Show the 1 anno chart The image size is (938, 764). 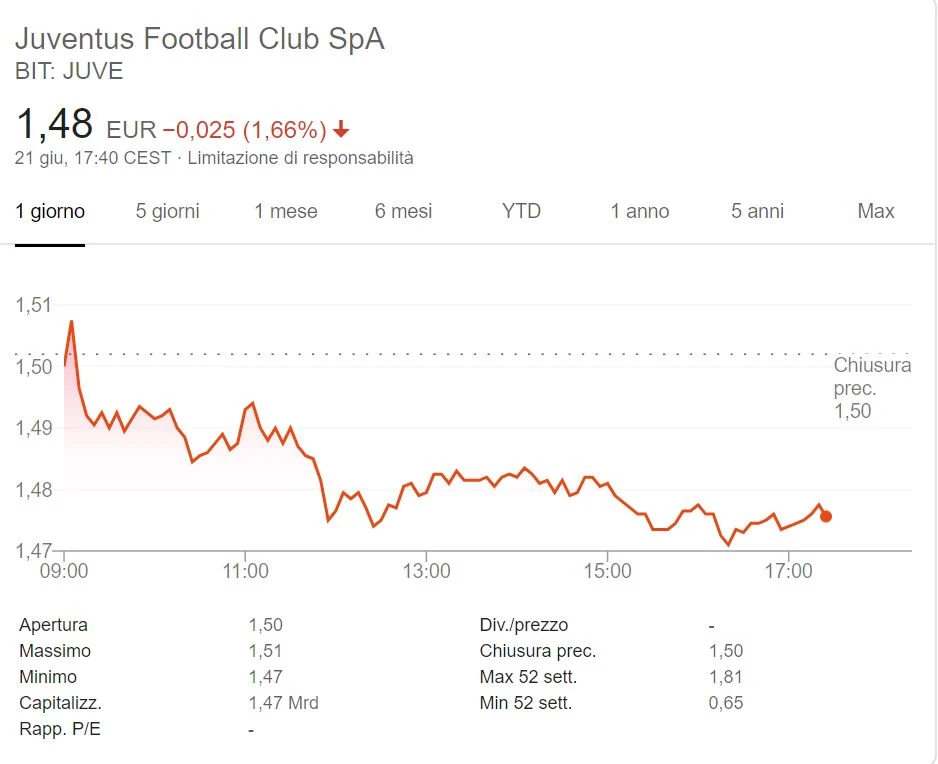[639, 211]
